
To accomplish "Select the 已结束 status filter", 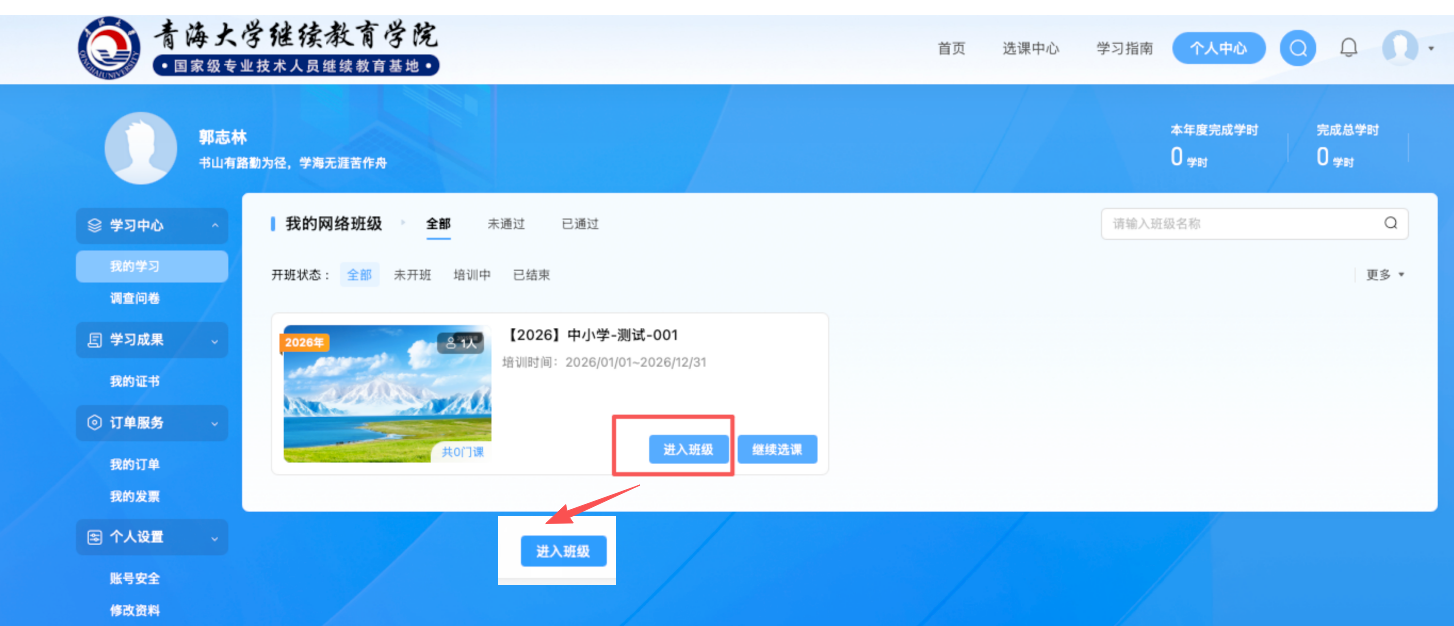I will [531, 275].
